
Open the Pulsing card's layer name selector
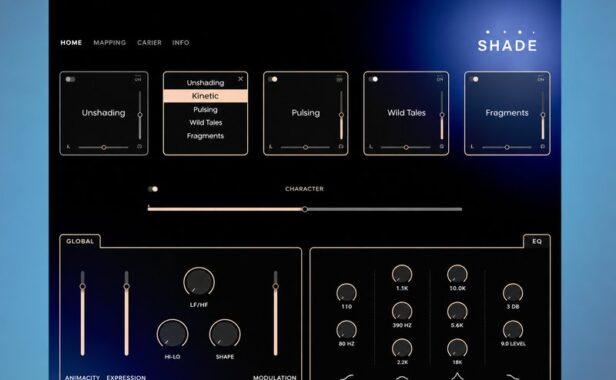tap(306, 113)
